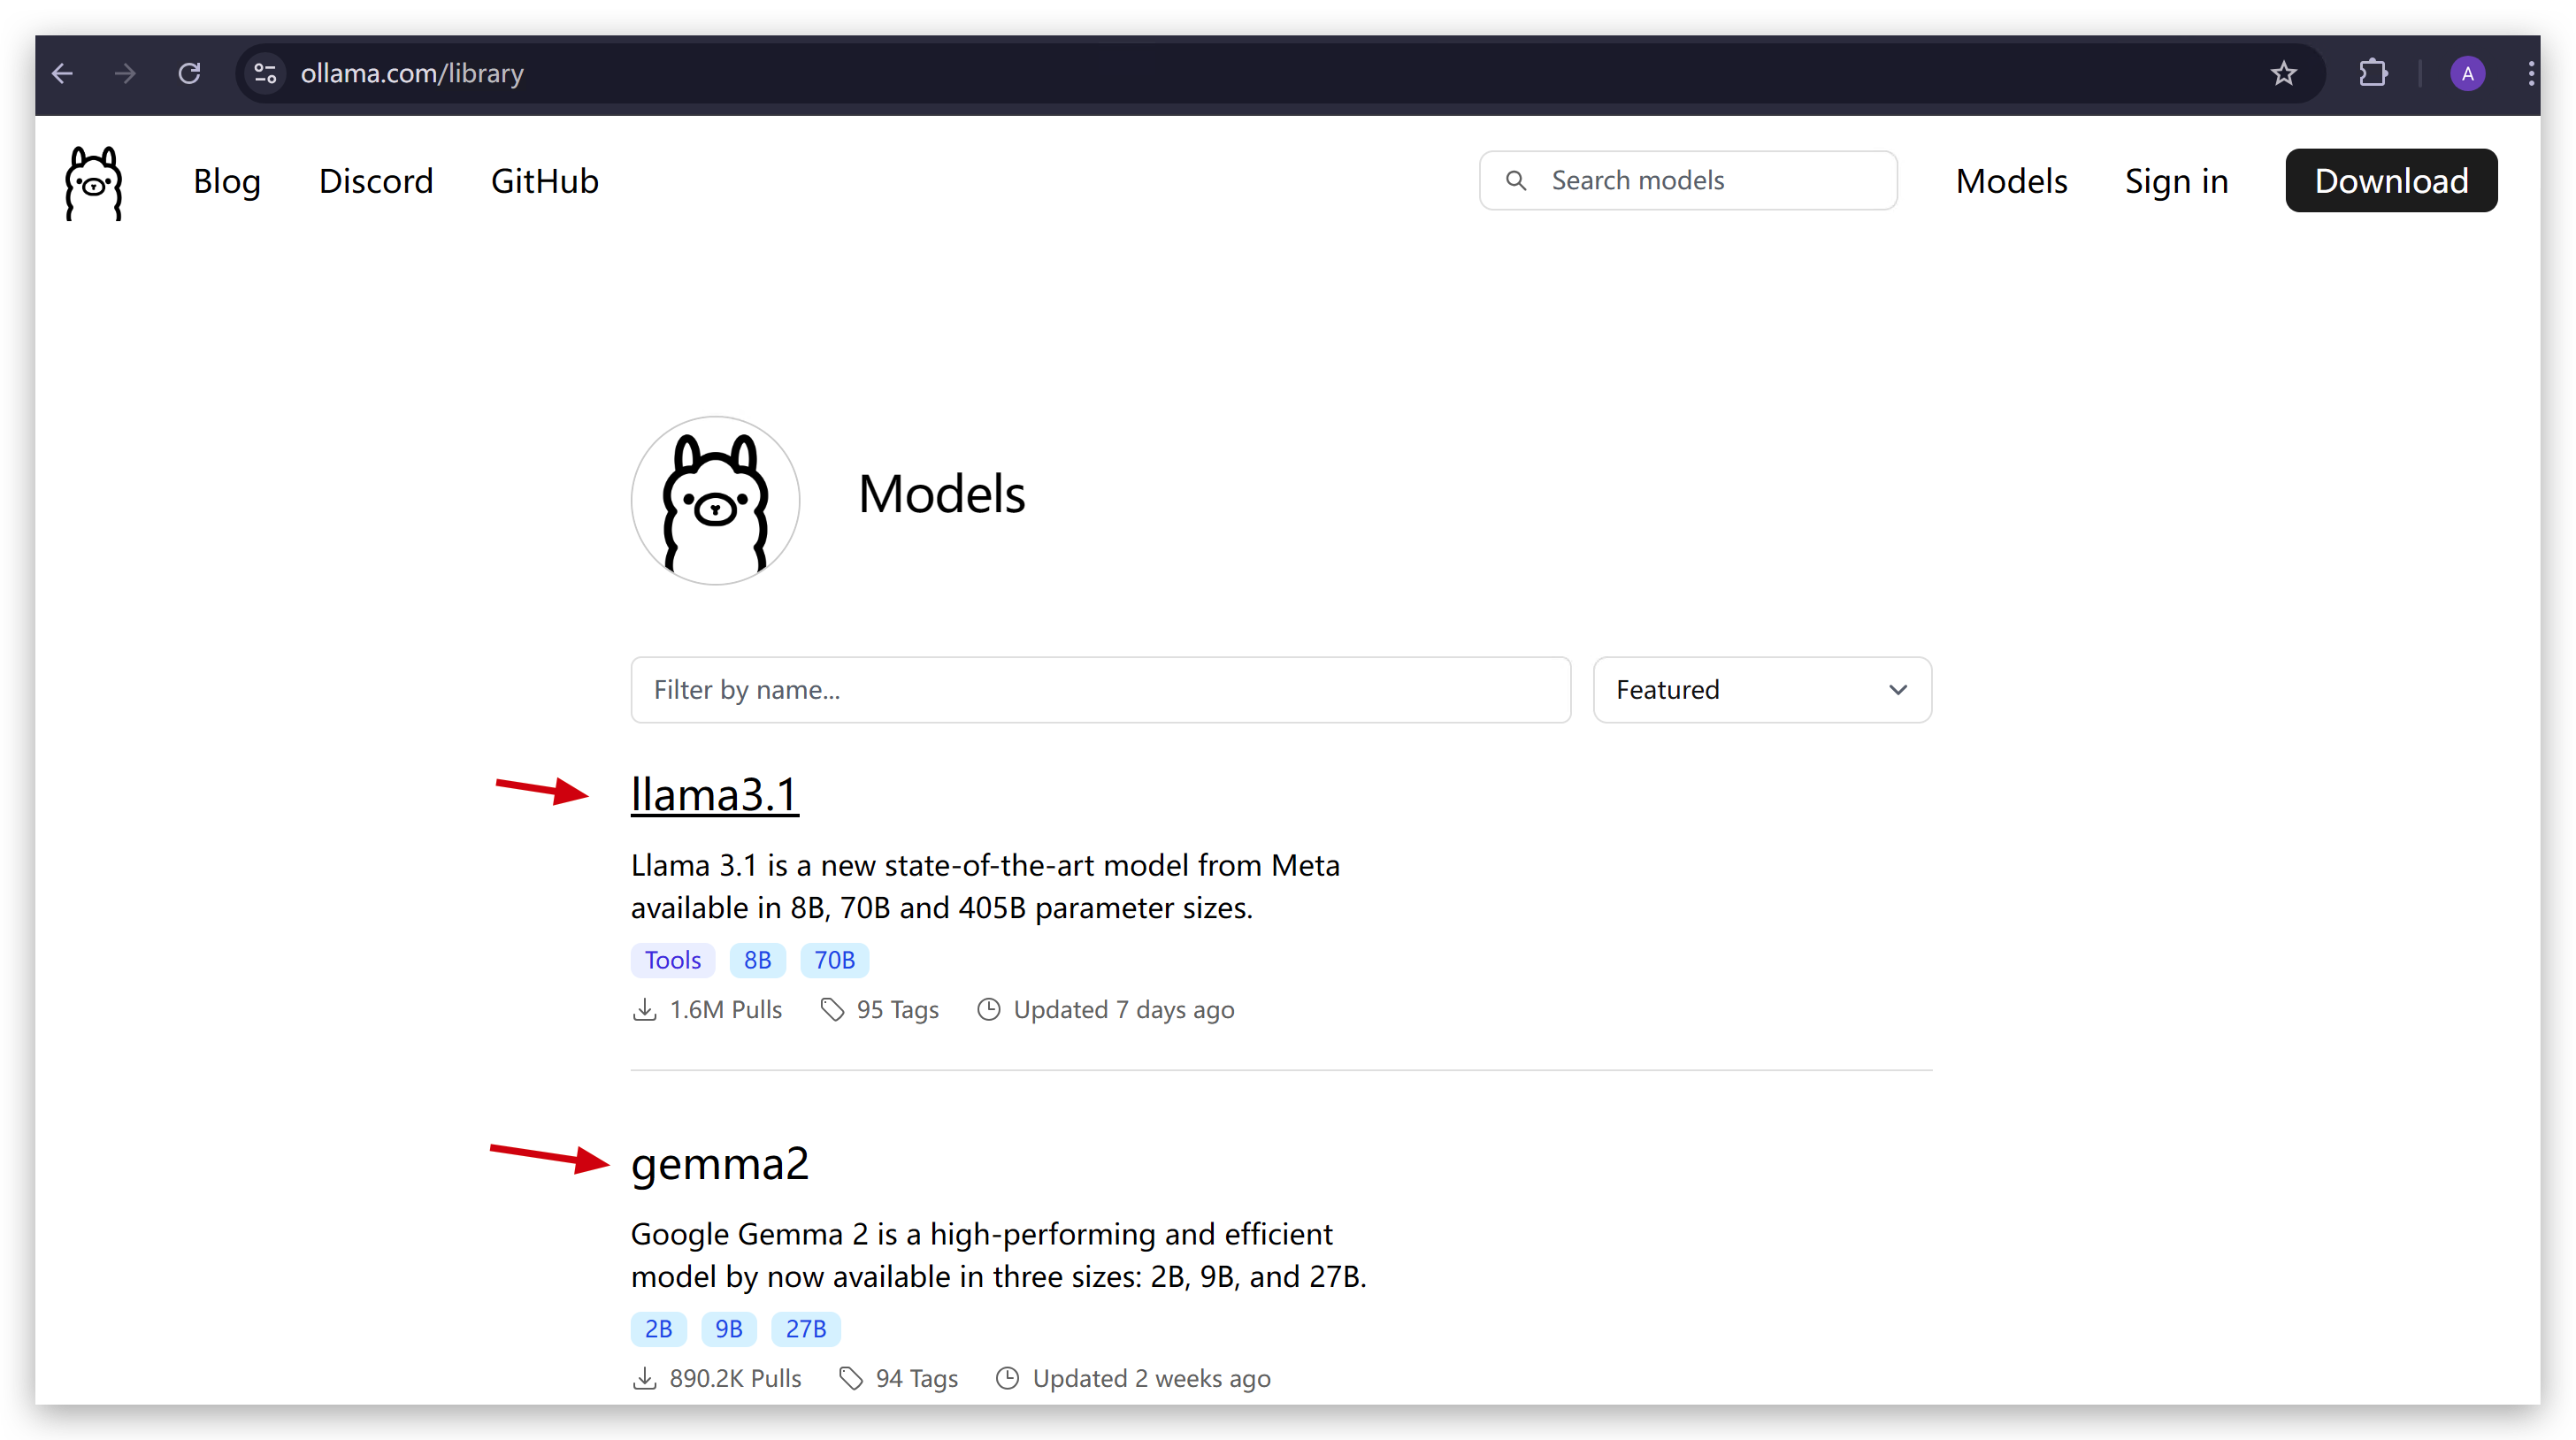
Task: Focus the Filter by name field
Action: 1100,690
